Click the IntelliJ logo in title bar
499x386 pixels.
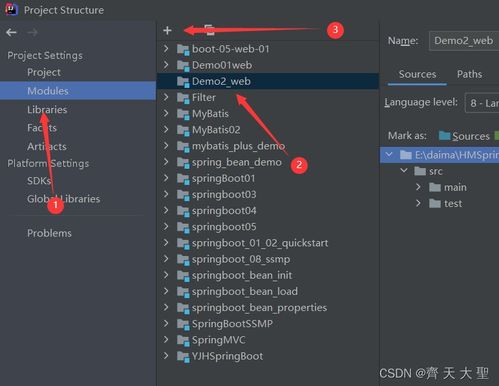tap(11, 9)
